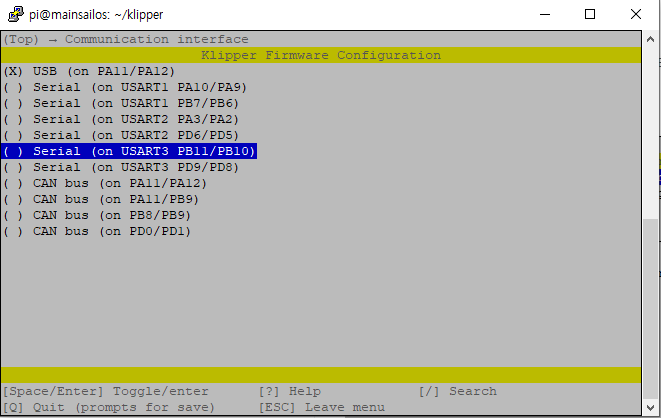Click the [/] Search hint

[x=458, y=391]
